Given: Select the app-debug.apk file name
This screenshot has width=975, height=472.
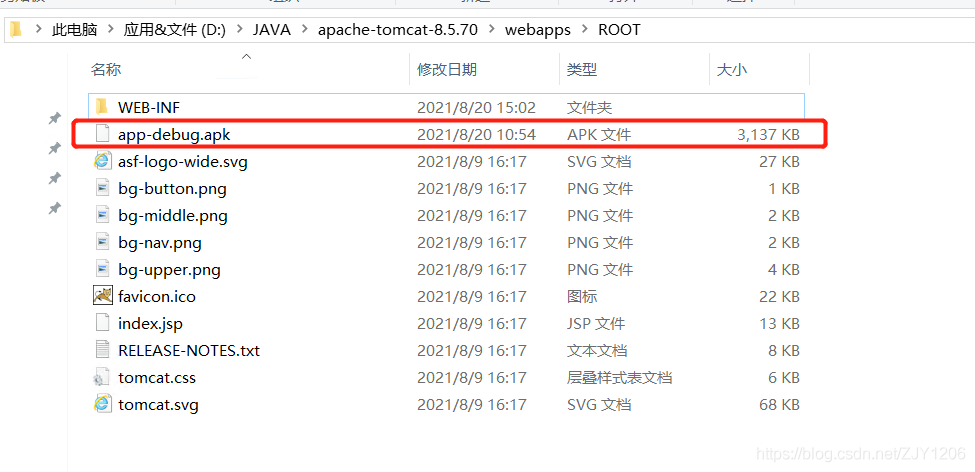Looking at the screenshot, I should click(x=175, y=134).
